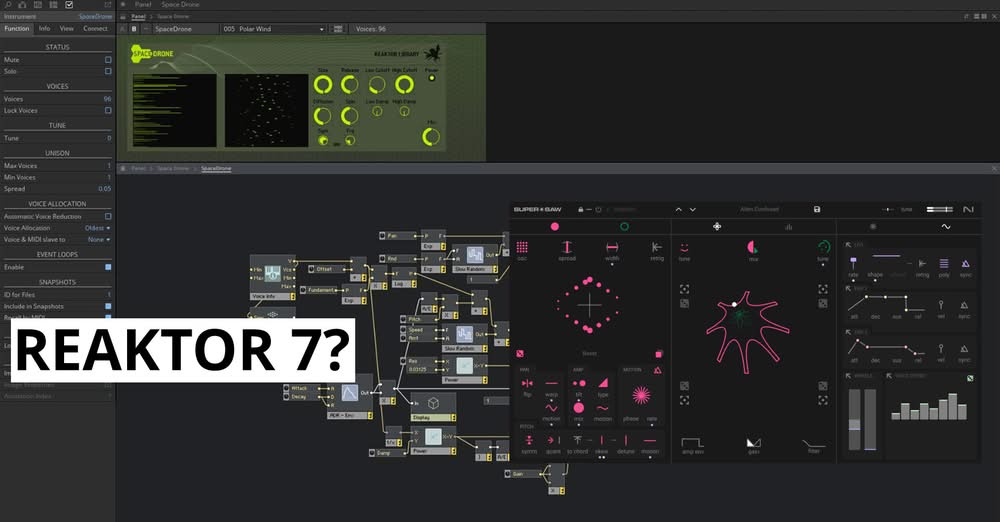Open the search magnifier in the side pane toolbar
1000x522 pixels.
point(7,4)
